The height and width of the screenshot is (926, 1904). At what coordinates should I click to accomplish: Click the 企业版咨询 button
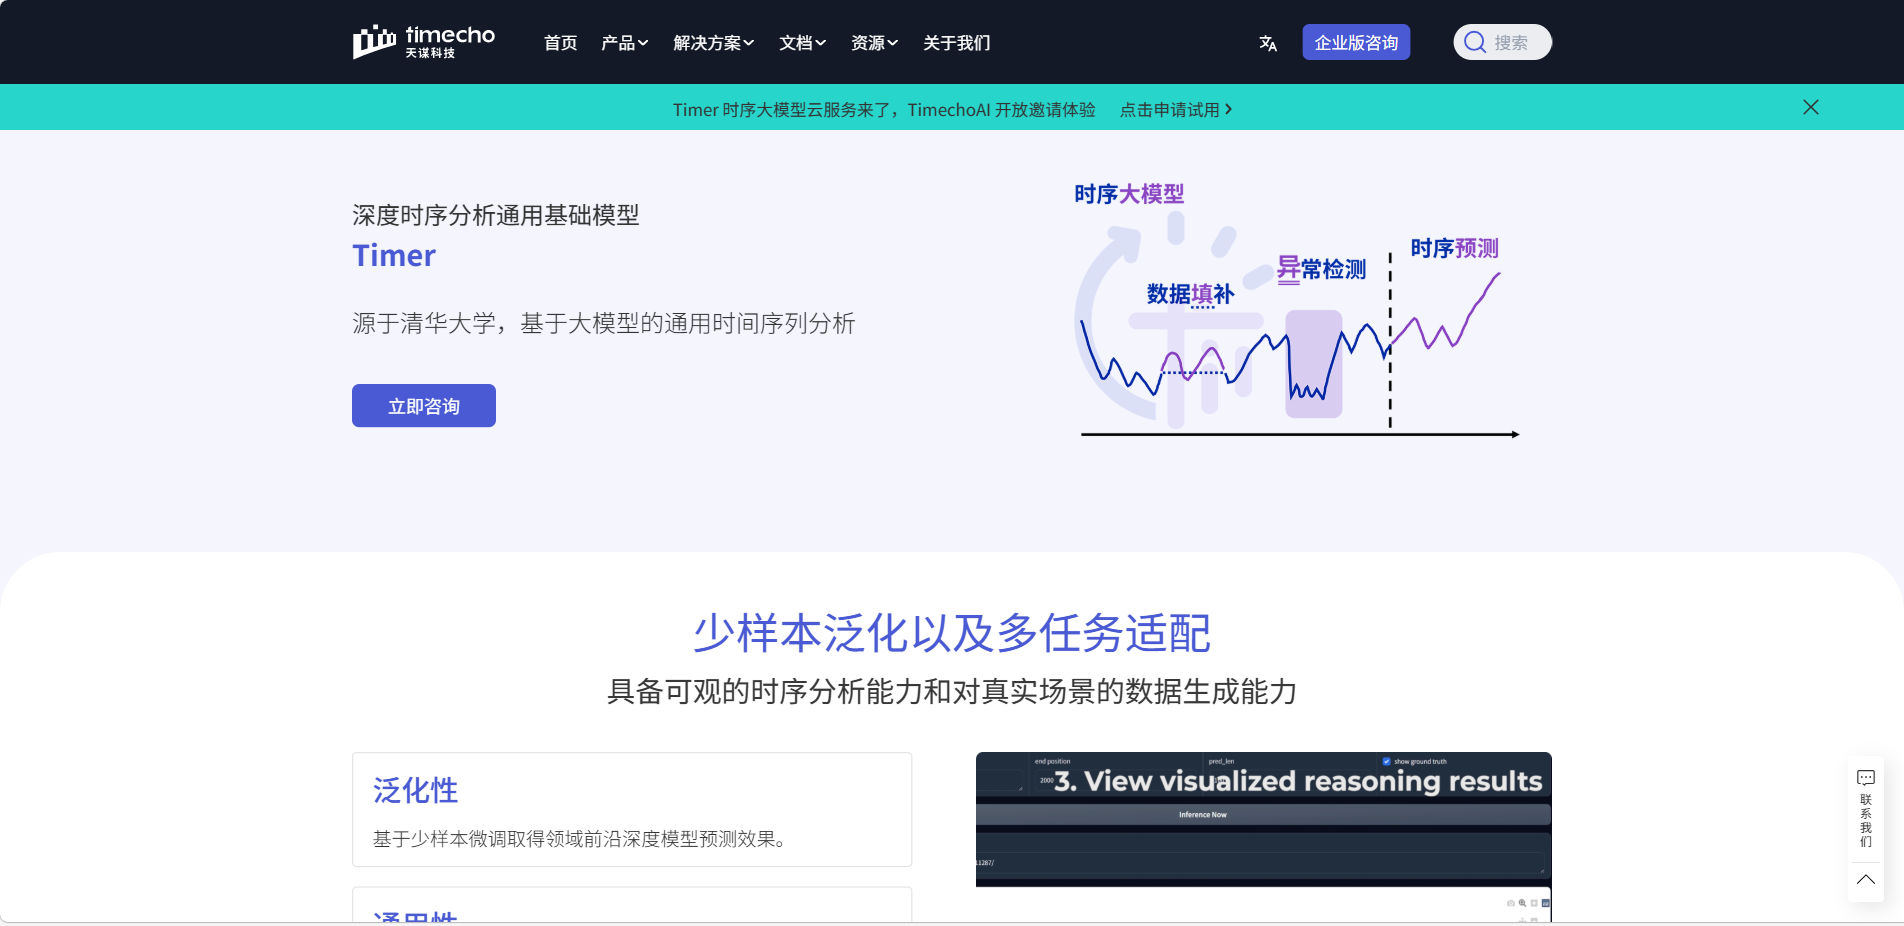coord(1356,42)
